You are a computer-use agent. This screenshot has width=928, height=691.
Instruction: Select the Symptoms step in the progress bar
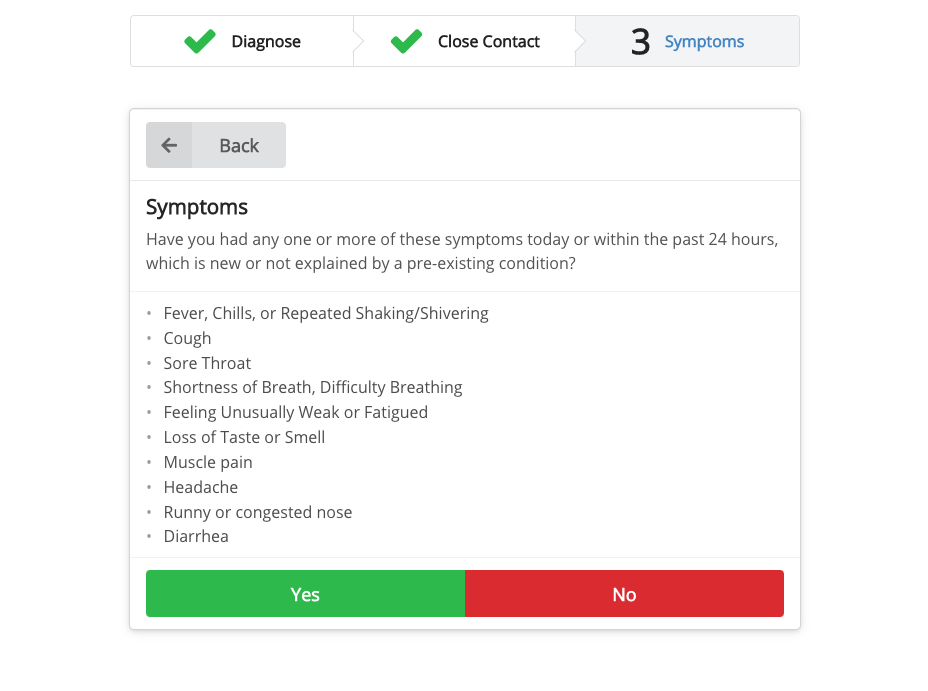coord(704,41)
